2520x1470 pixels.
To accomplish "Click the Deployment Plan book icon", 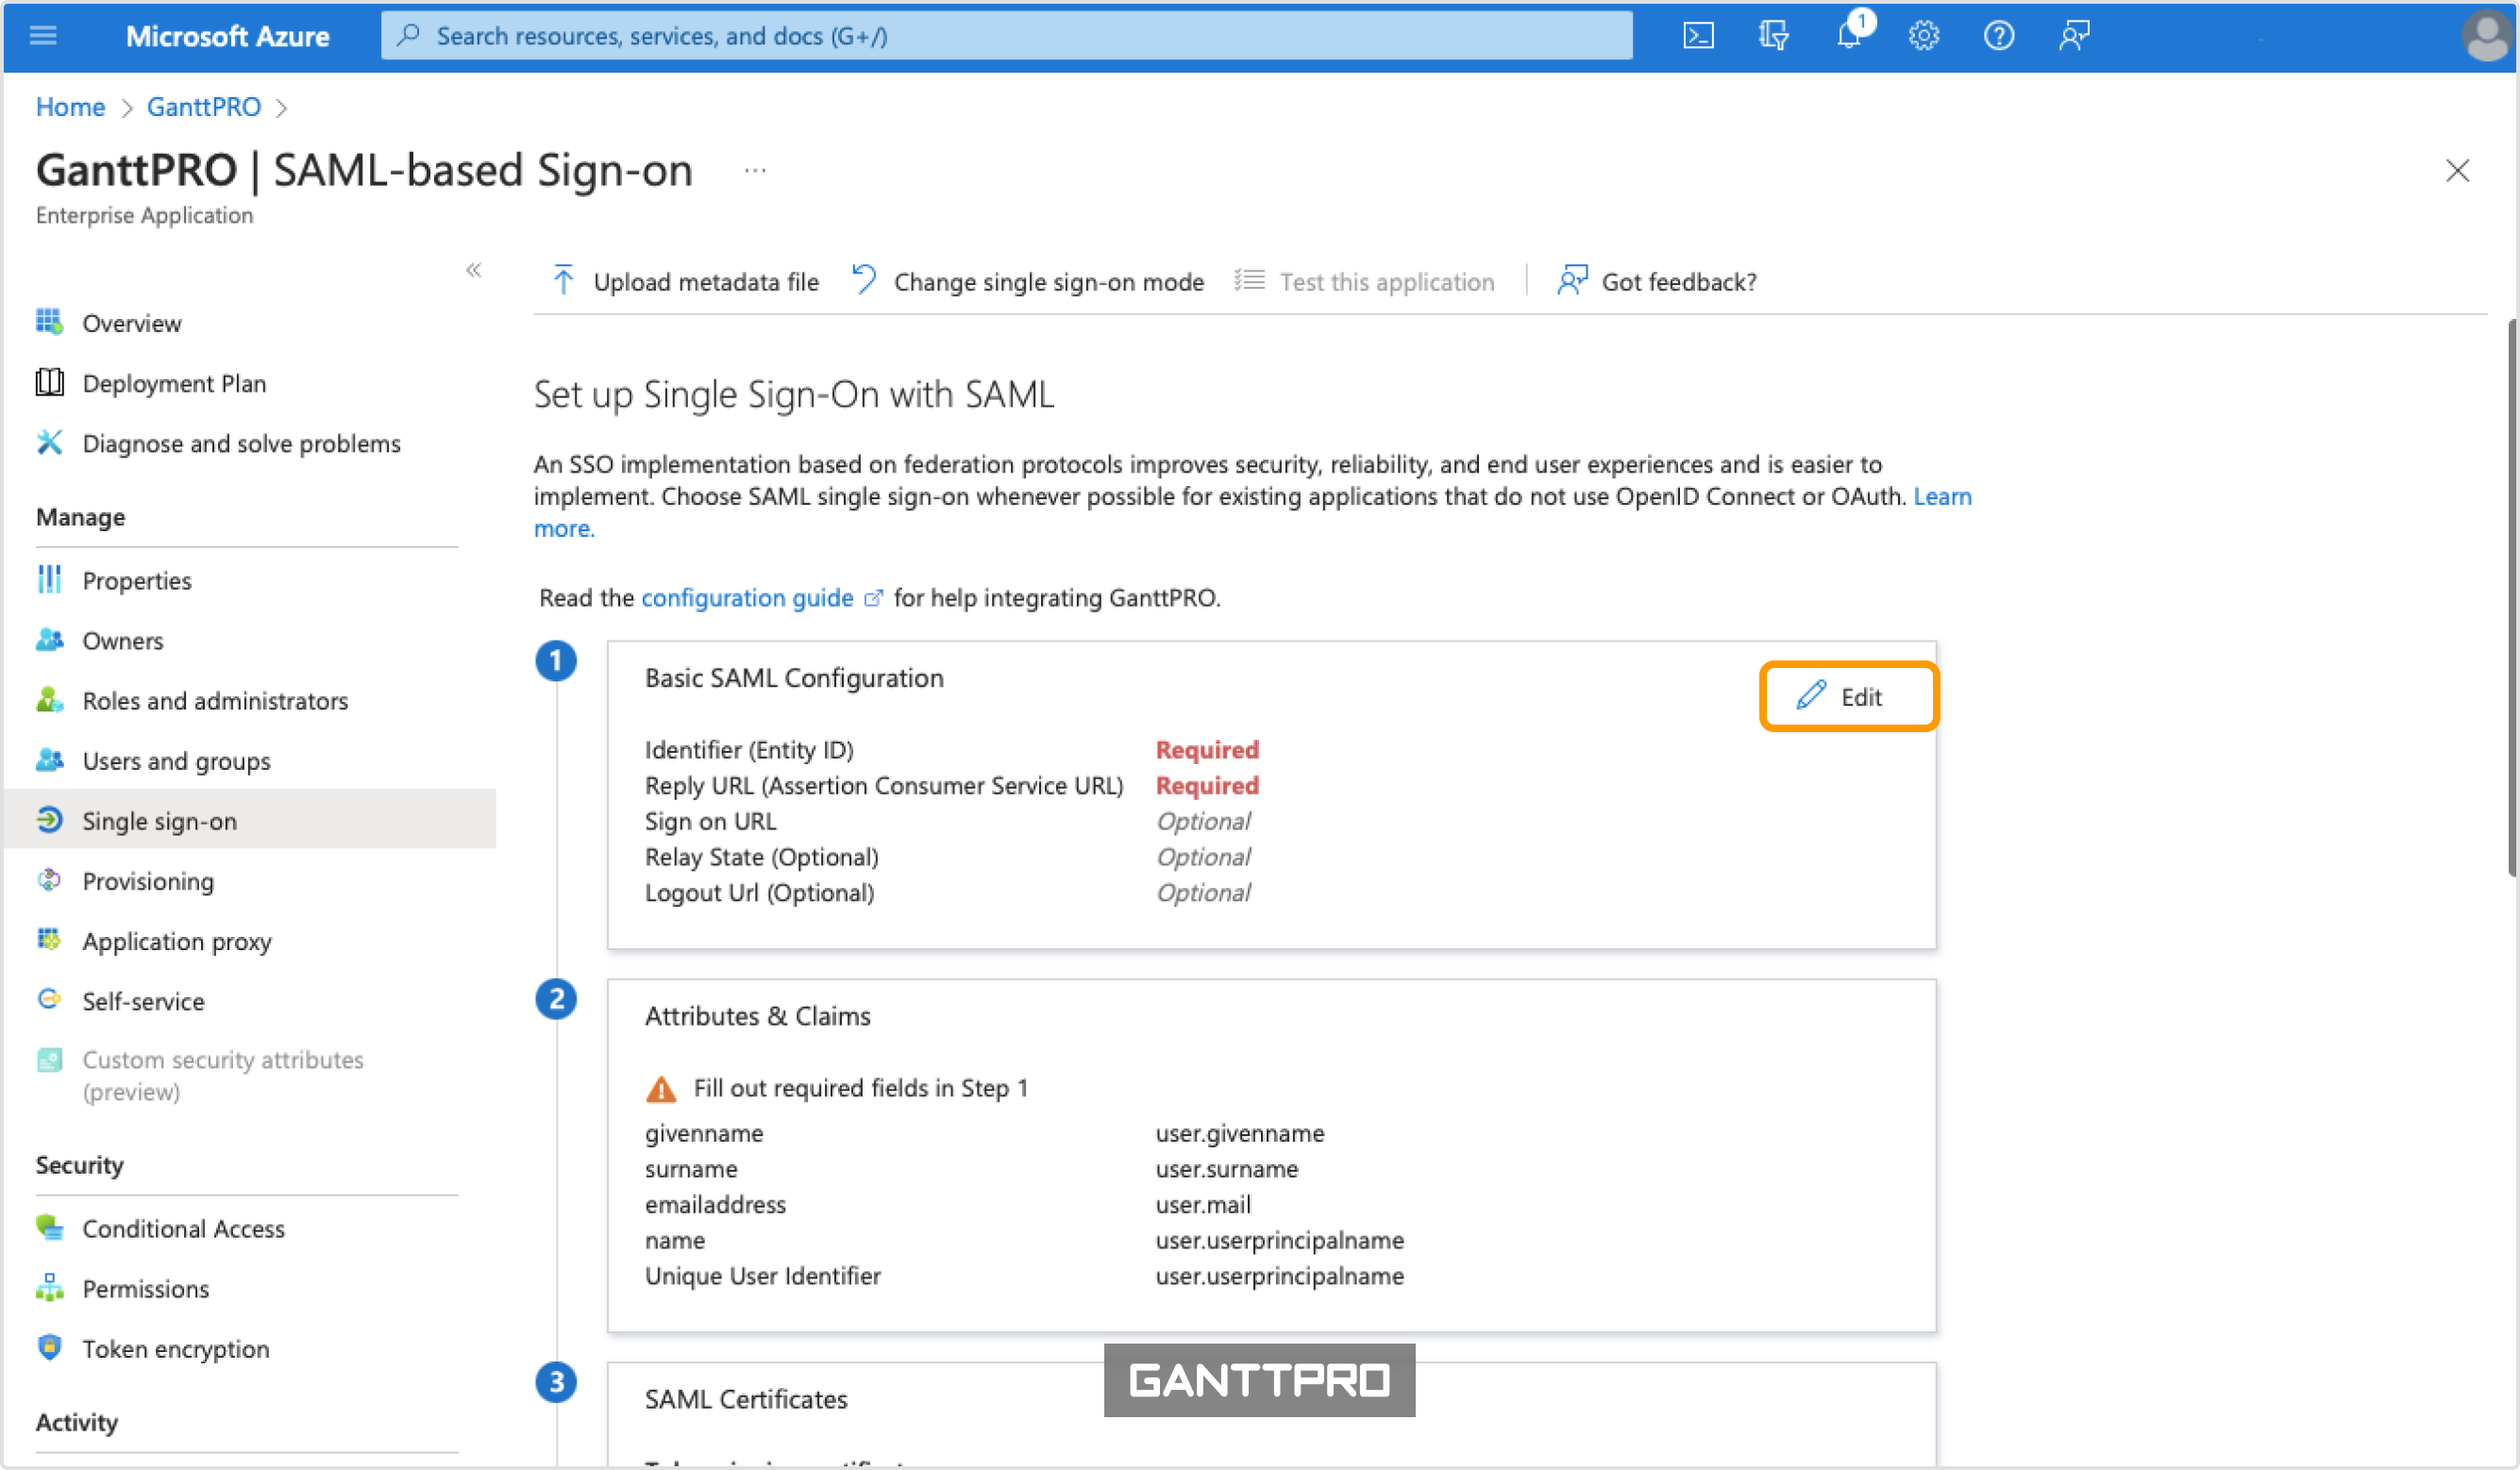I will [49, 382].
